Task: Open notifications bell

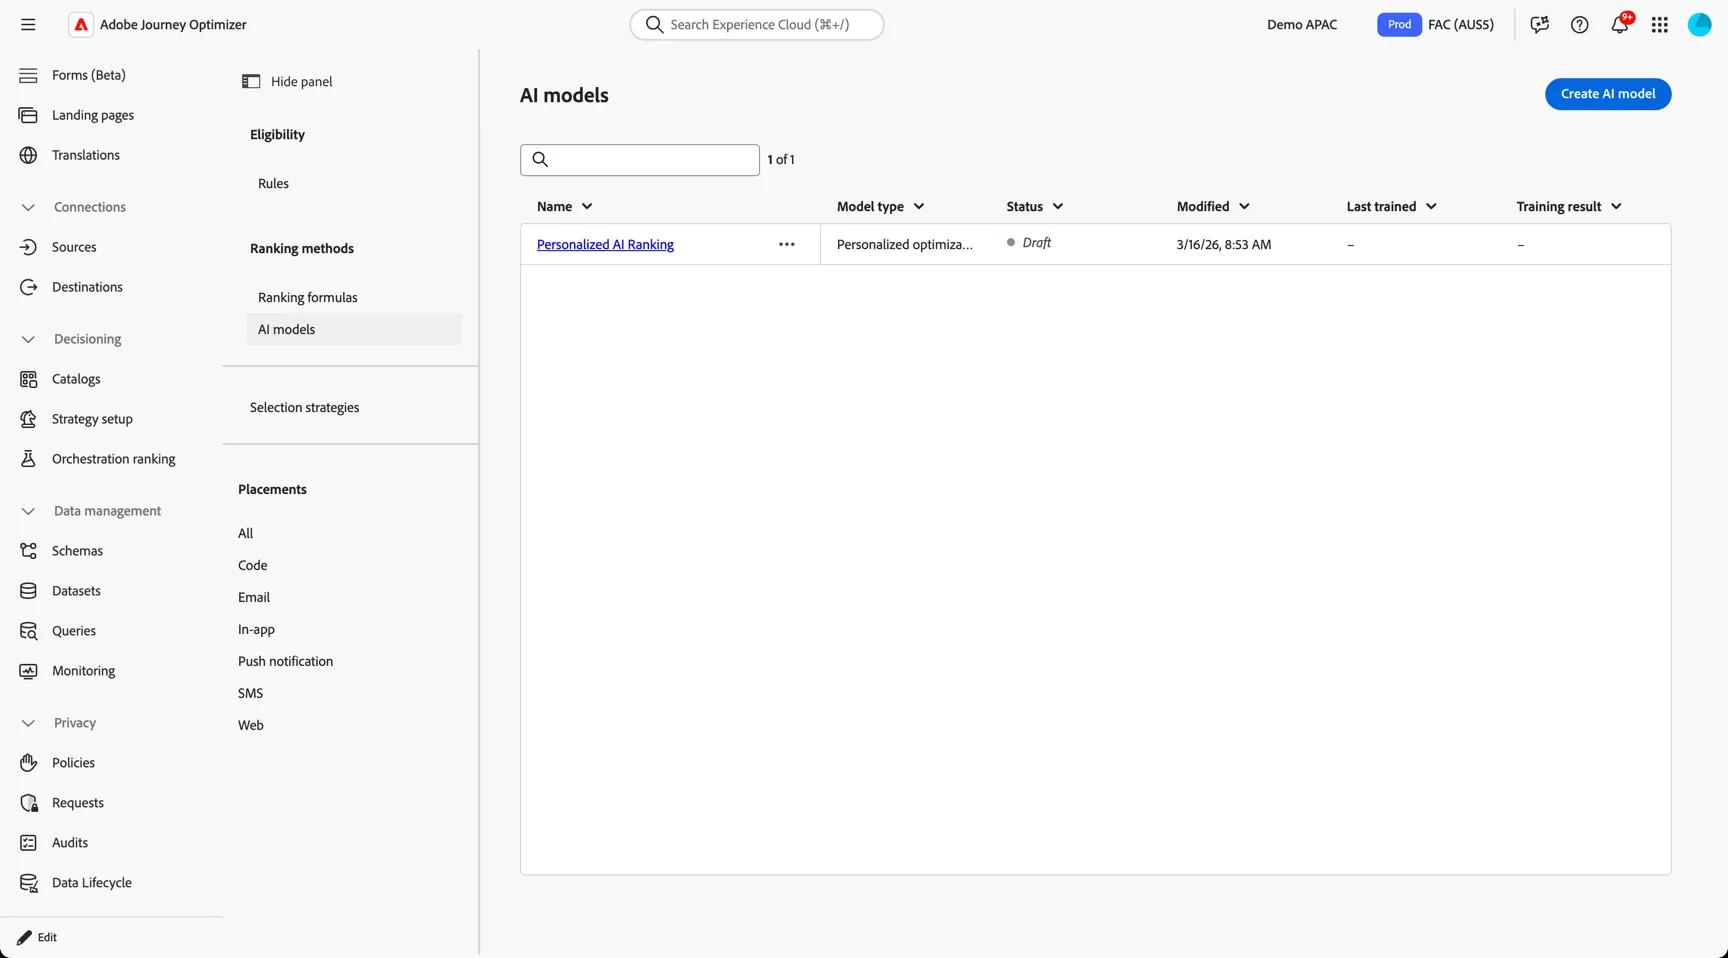Action: (1620, 25)
